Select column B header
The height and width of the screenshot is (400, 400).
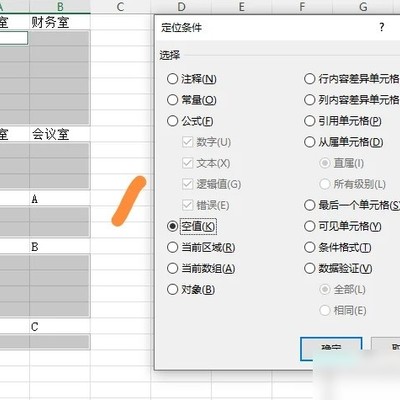tap(60, 6)
